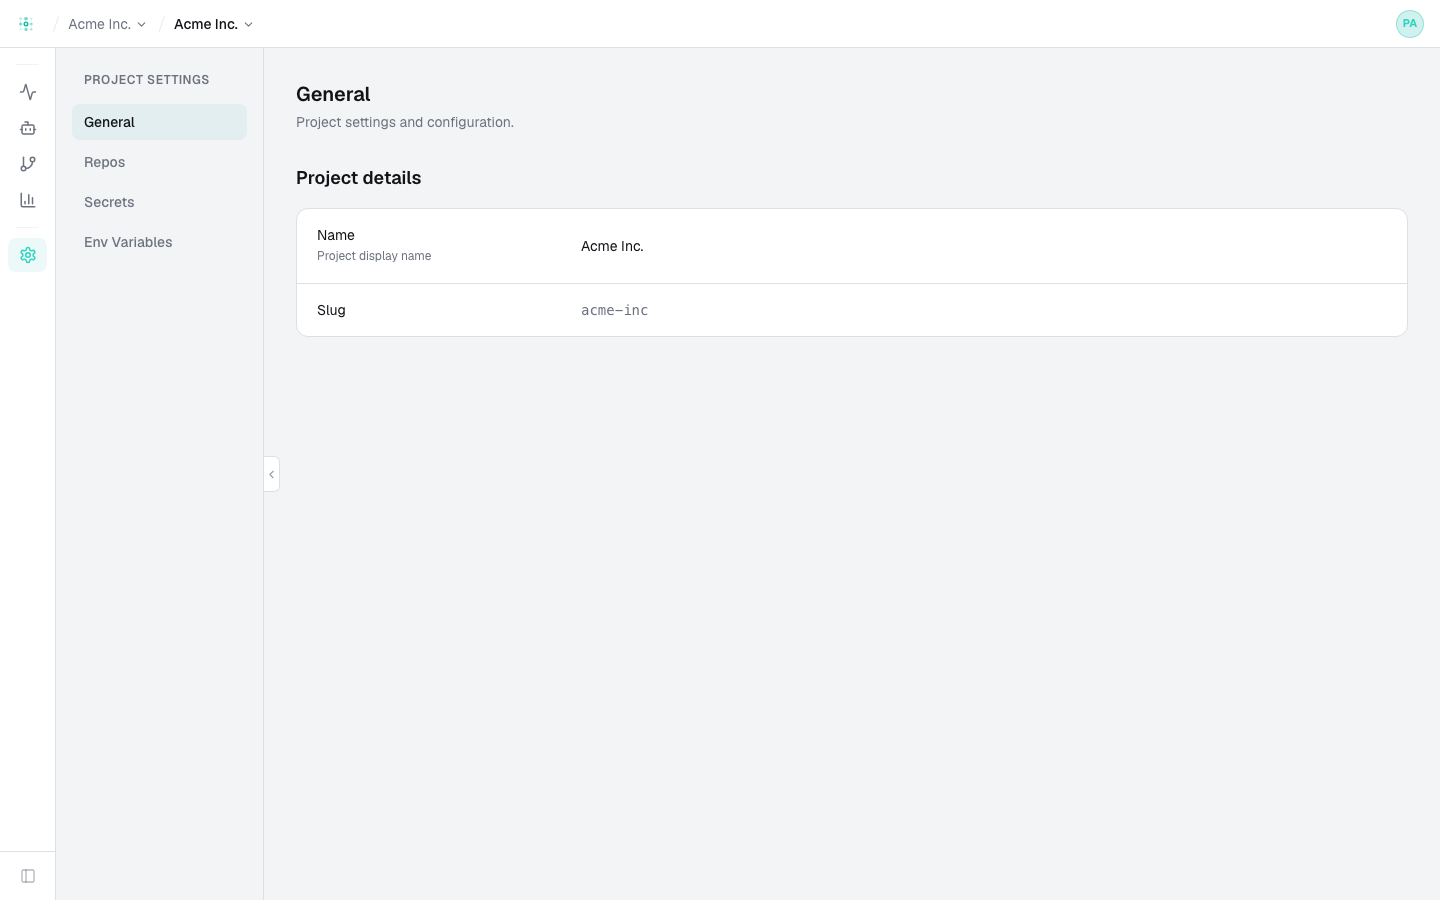Click the Acme Inc. project name value

[x=612, y=246]
